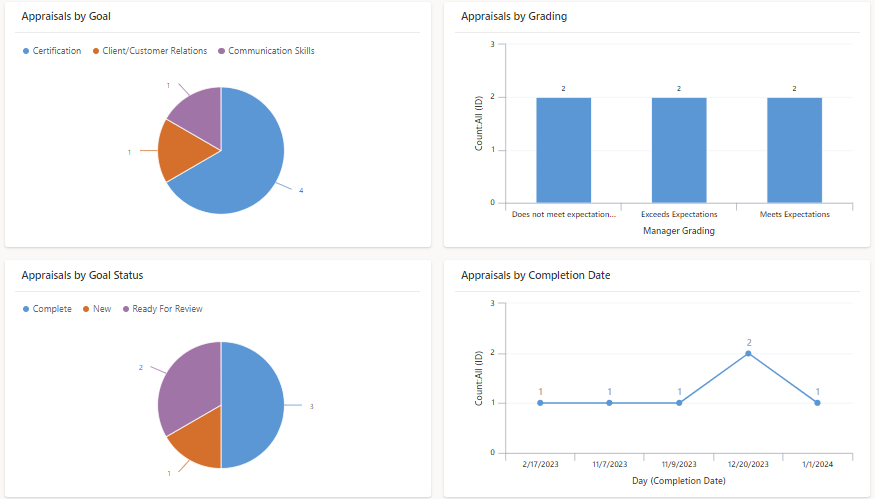Click the Complete legend dot
The image size is (875, 499).
pos(26,309)
